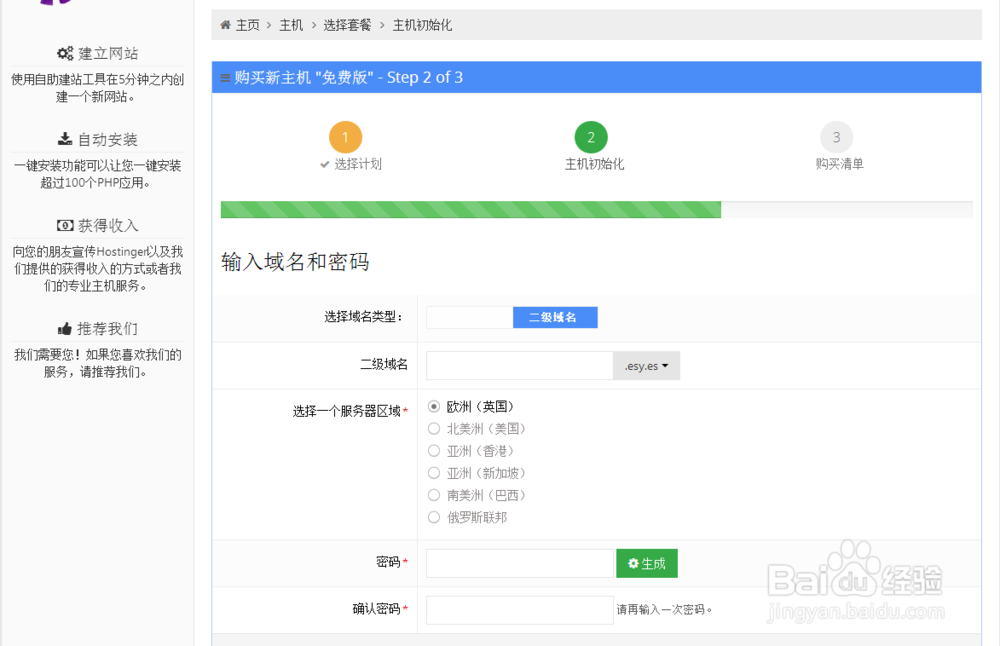
Task: Open the 选择域名类型 selector field
Action: pyautogui.click(x=470, y=317)
